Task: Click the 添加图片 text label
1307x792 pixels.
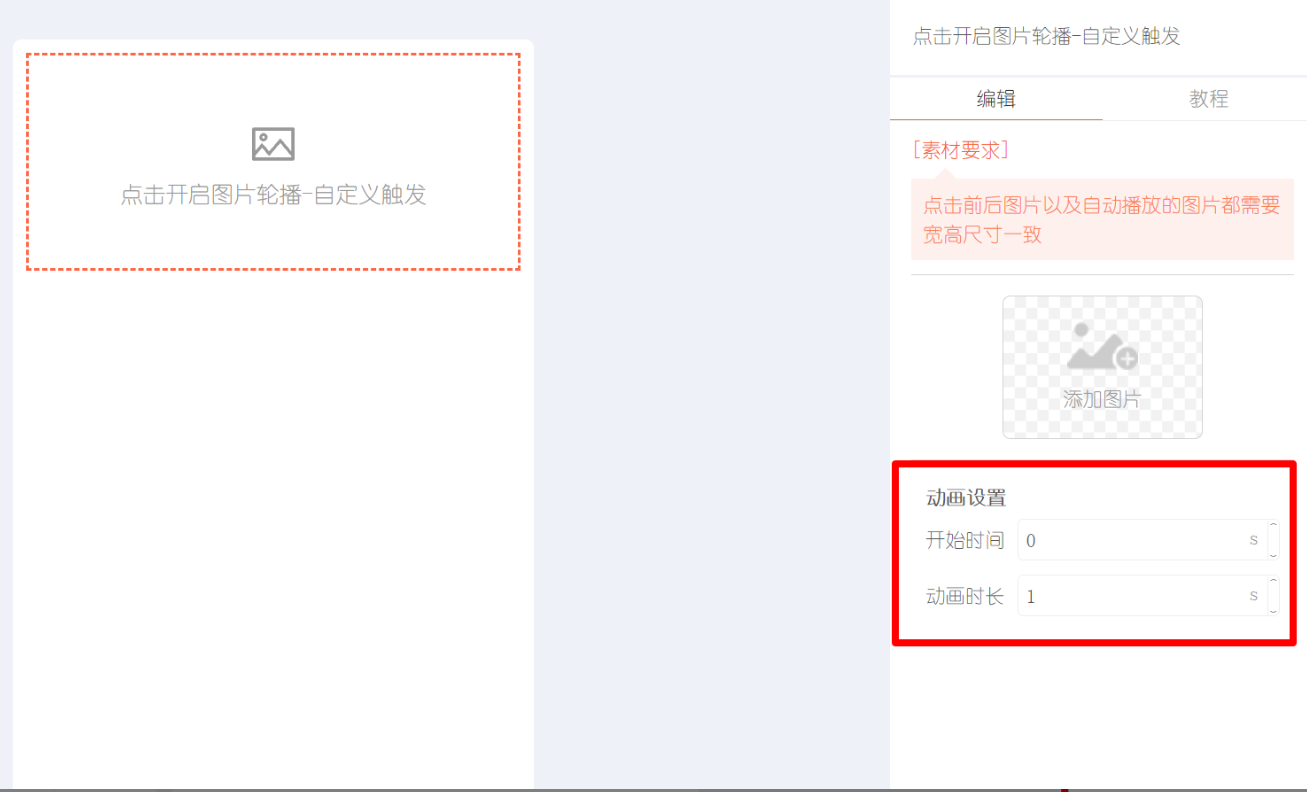Action: pyautogui.click(x=1102, y=400)
